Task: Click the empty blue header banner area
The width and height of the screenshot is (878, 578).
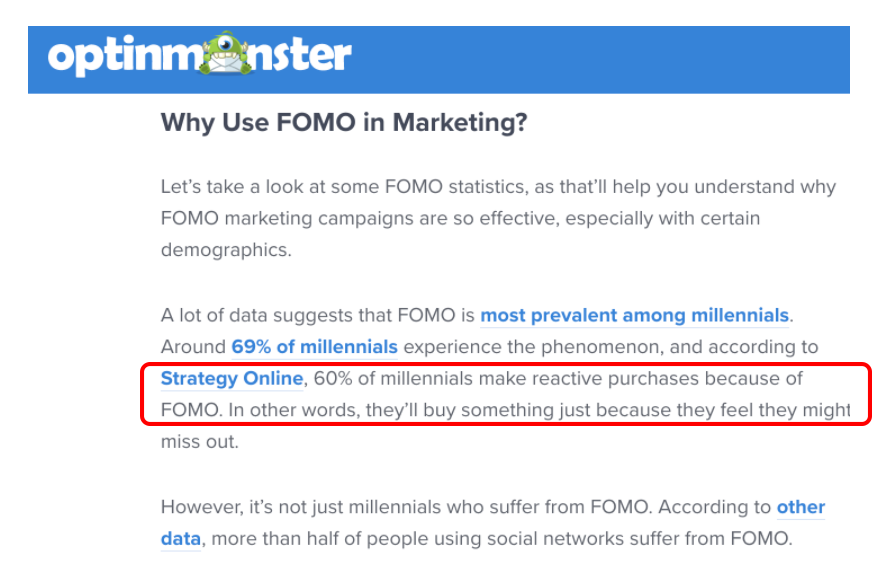Action: (599, 59)
